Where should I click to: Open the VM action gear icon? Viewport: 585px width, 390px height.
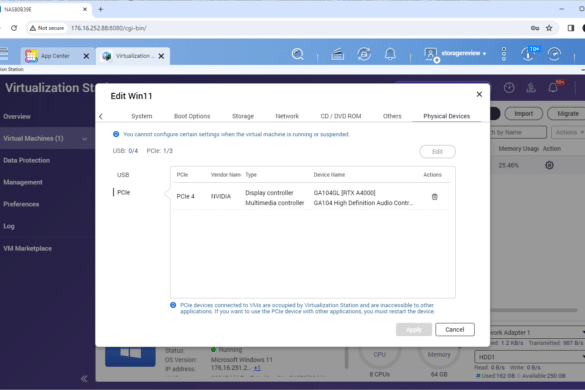549,165
